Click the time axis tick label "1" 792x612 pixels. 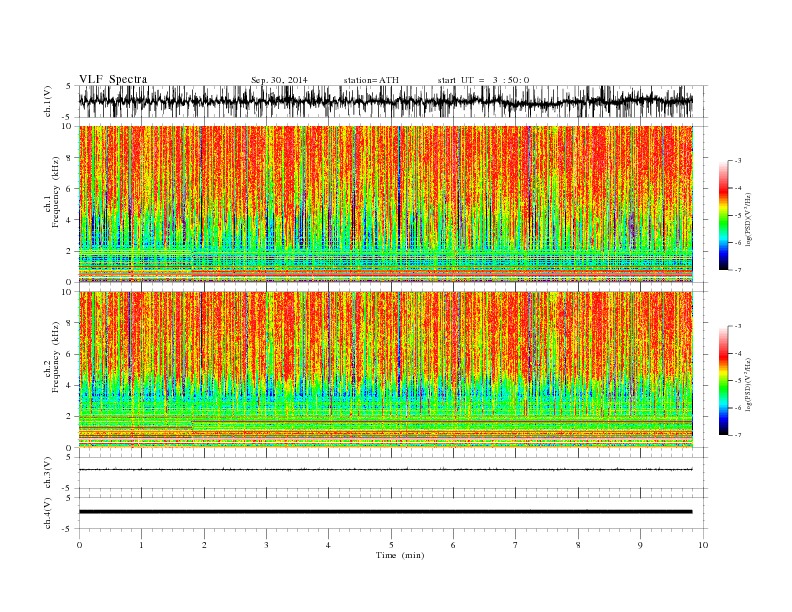pos(142,545)
